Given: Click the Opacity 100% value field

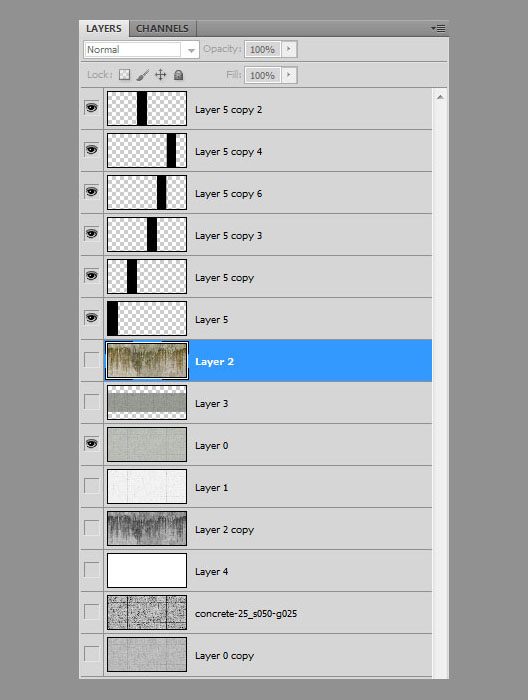Looking at the screenshot, I should tap(262, 49).
